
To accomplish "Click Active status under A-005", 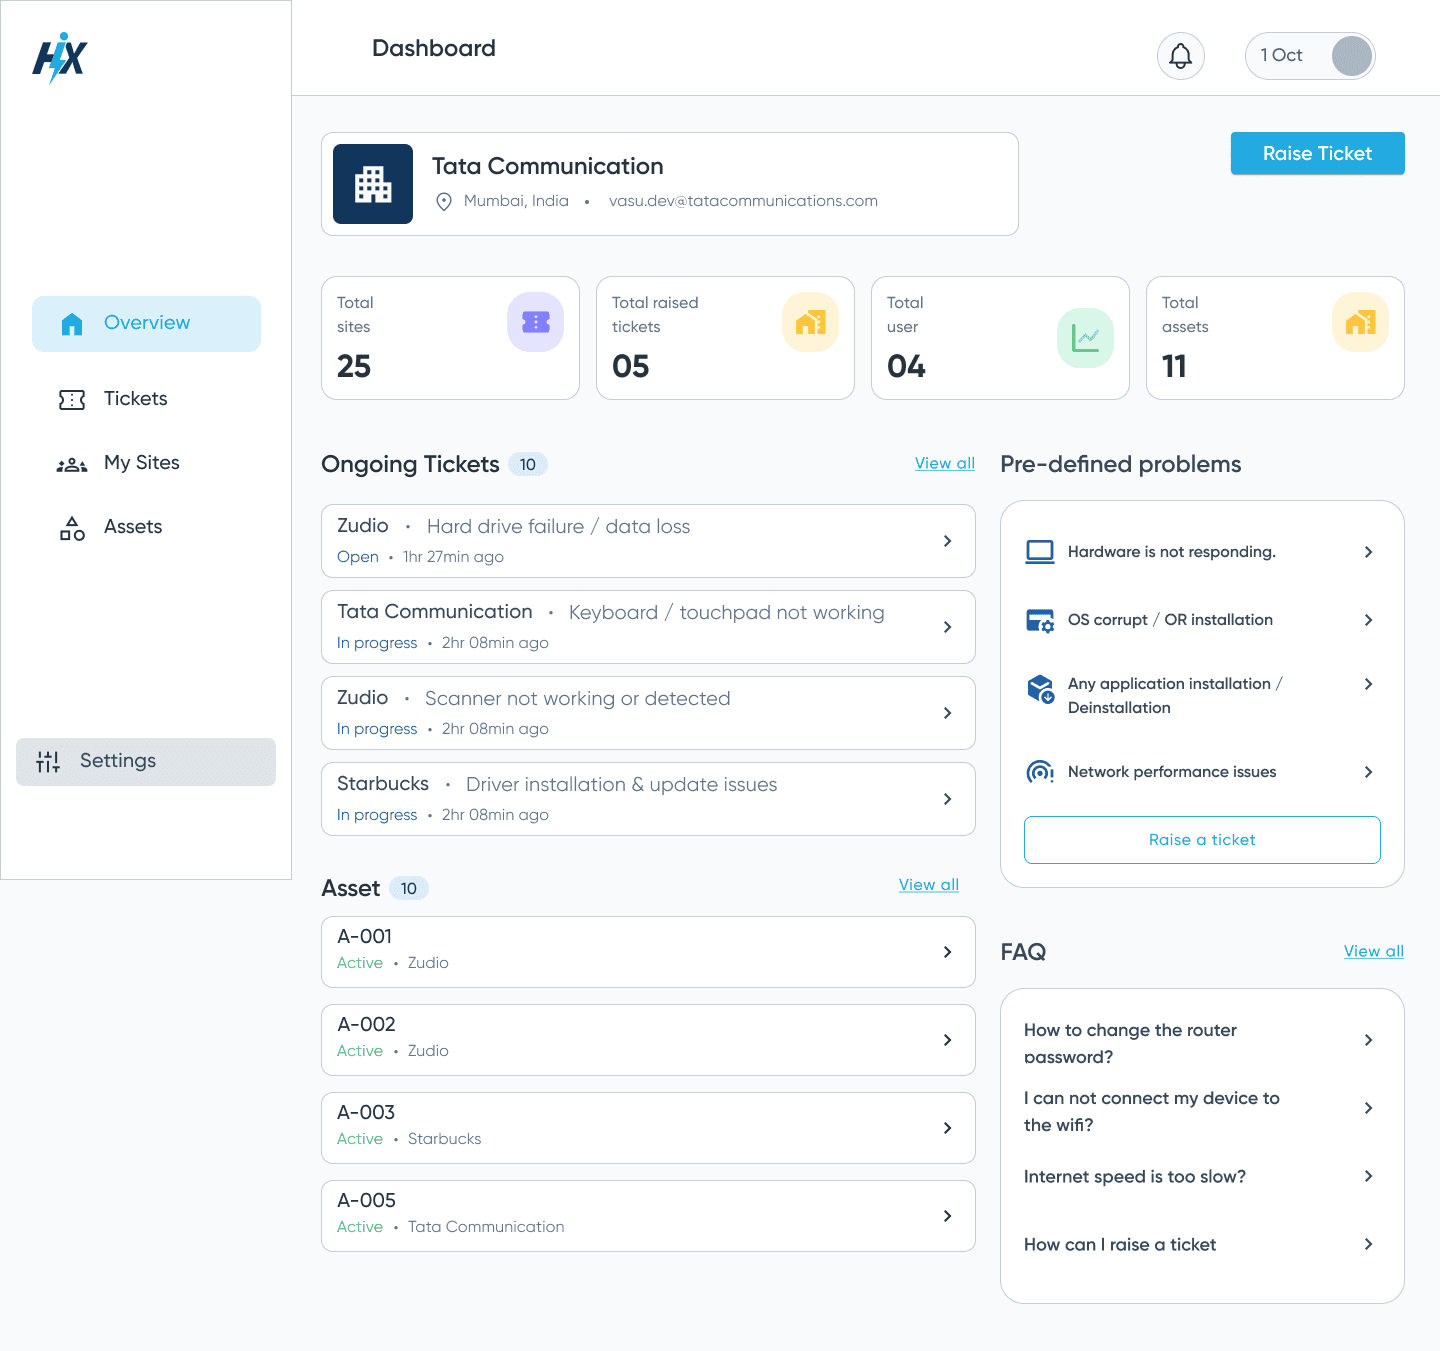I will click(360, 1227).
